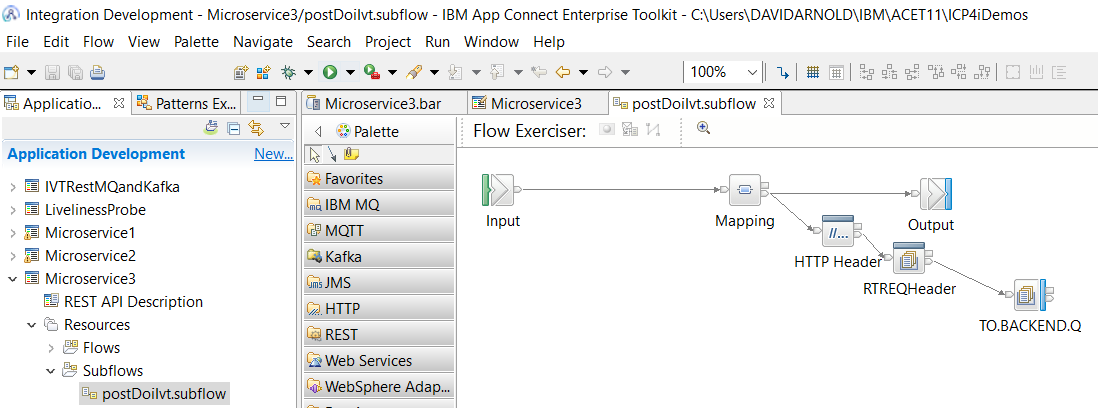This screenshot has height=408, width=1098.
Task: Click the Debug bug icon
Action: click(x=289, y=71)
